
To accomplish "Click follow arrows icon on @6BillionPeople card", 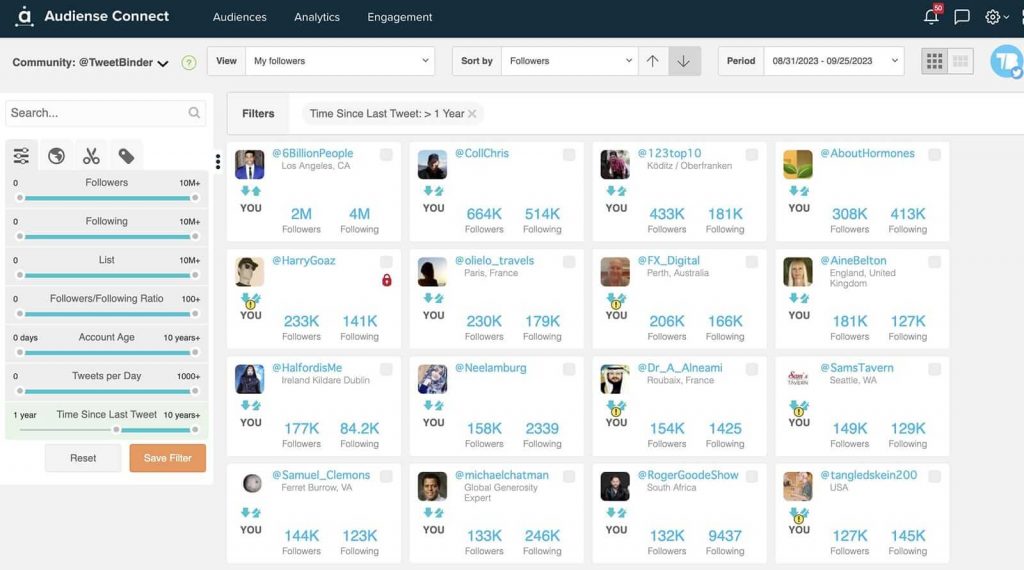I will click(250, 191).
